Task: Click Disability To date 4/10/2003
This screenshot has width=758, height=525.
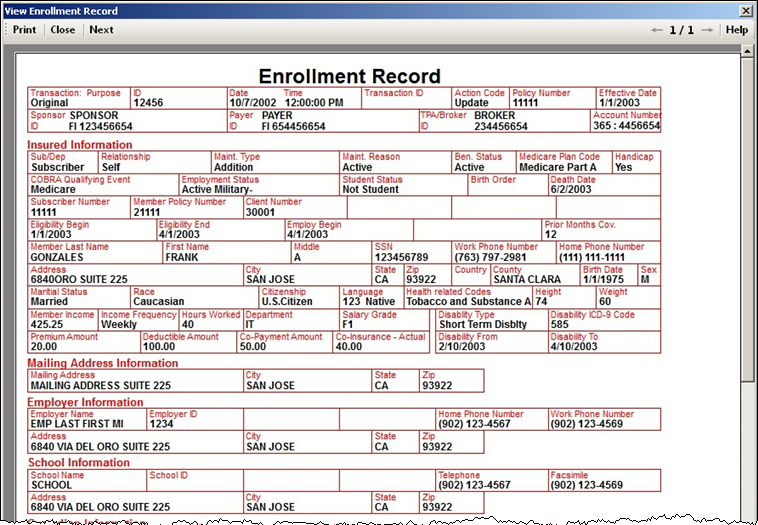Action: (574, 347)
